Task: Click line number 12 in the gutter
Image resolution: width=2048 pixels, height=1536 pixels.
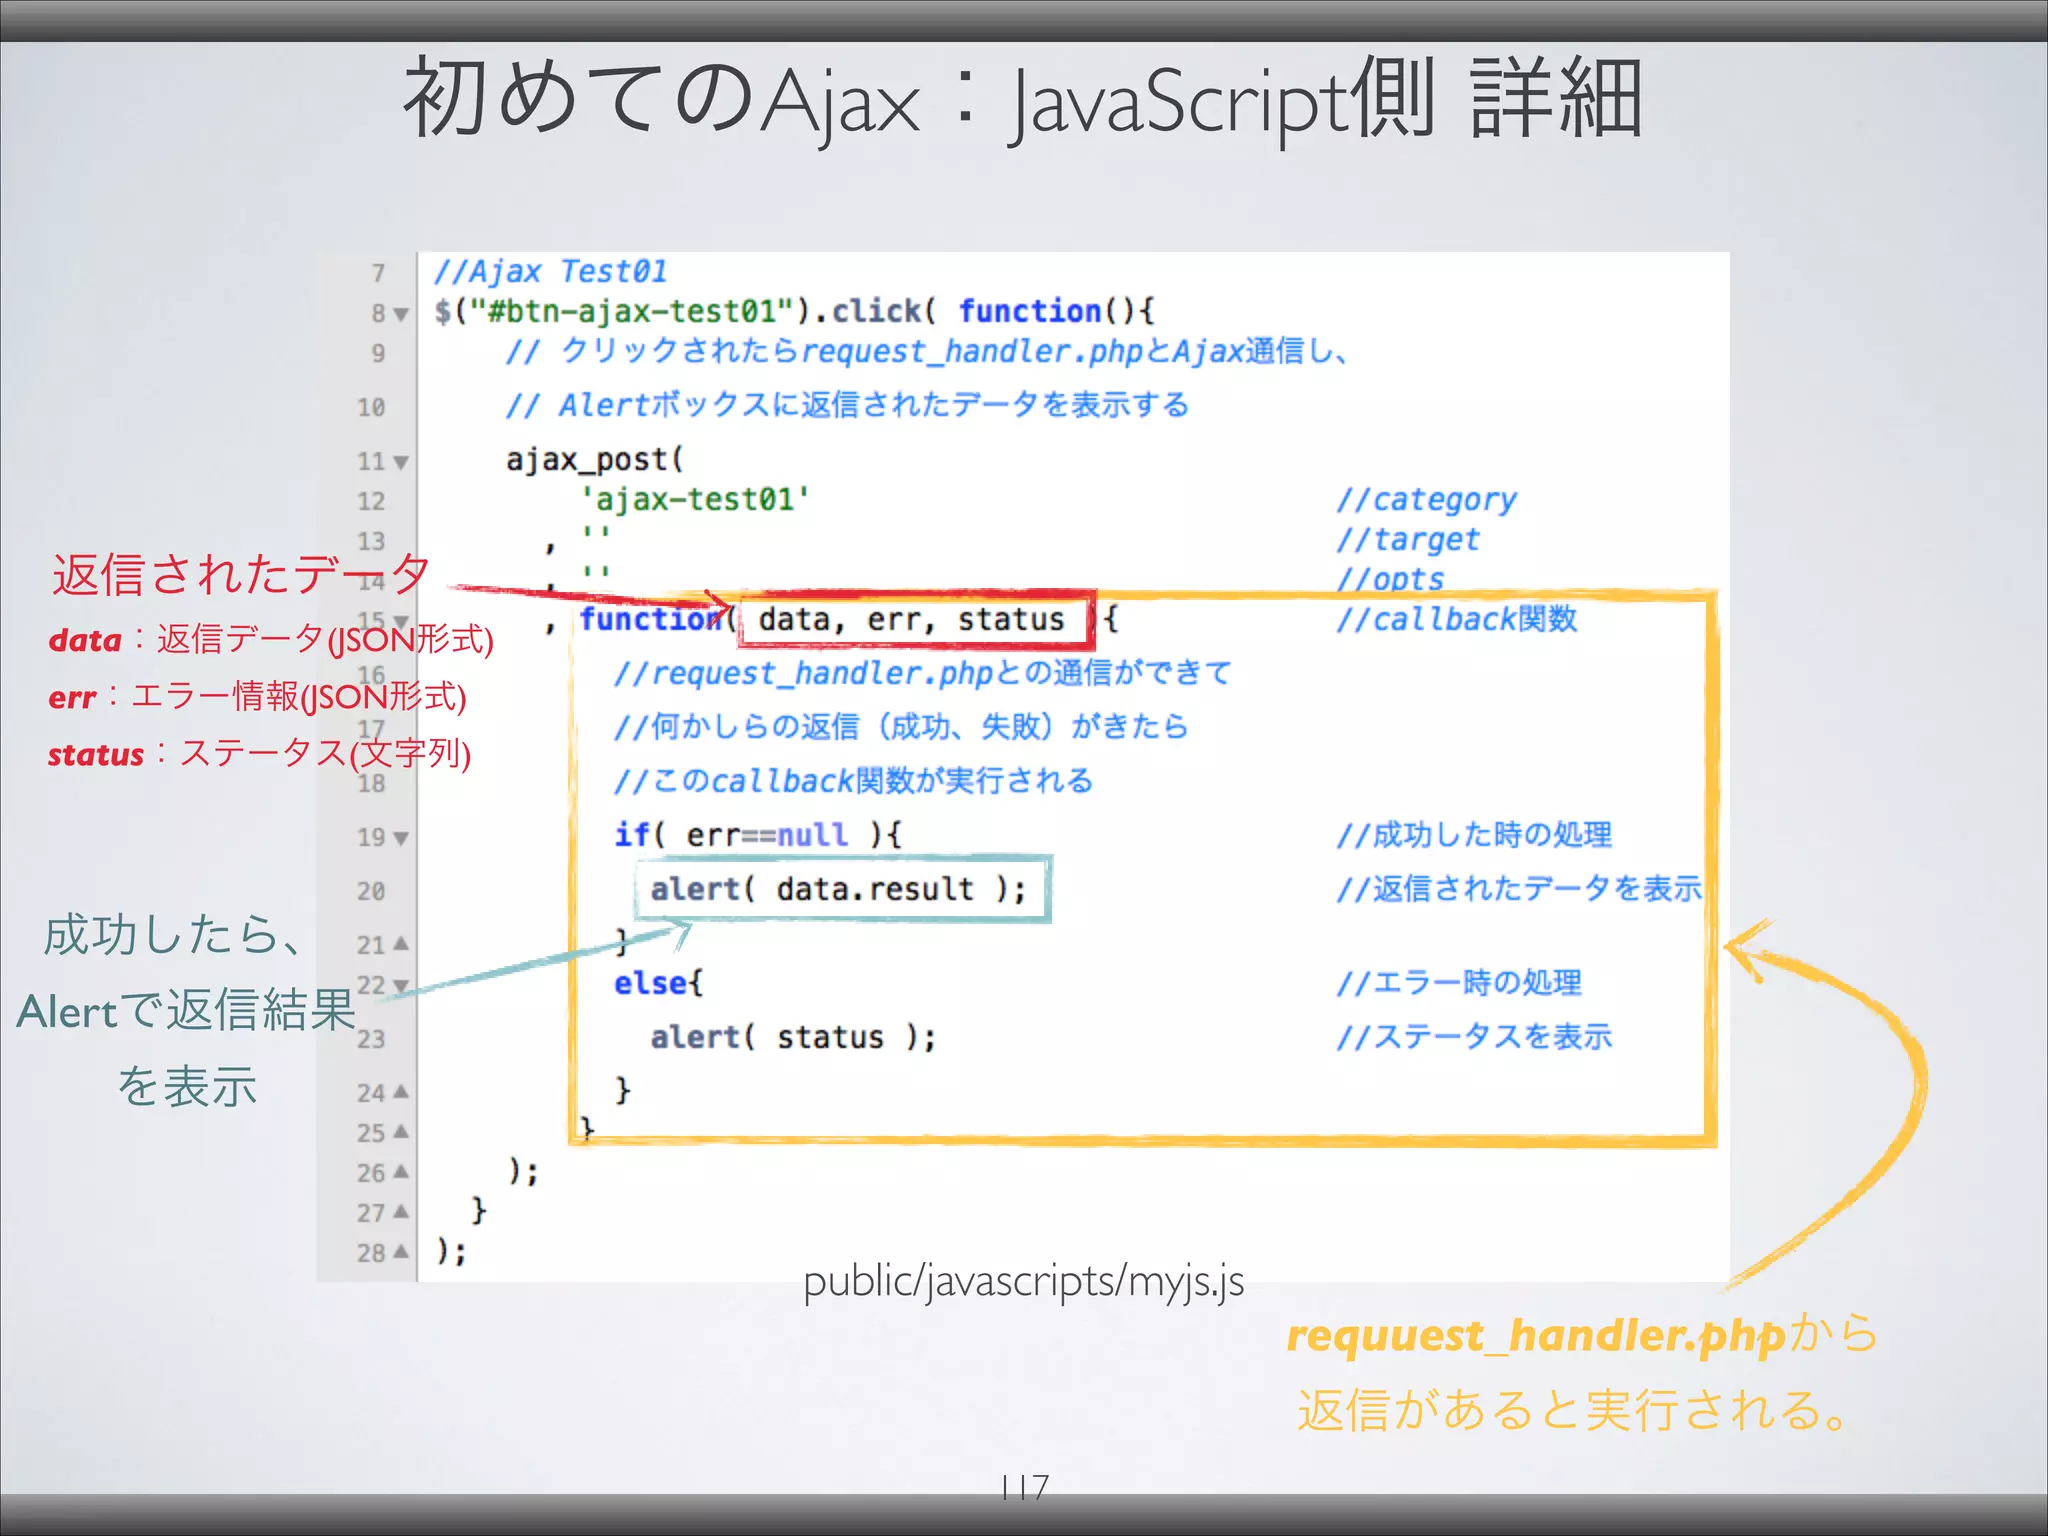Action: pyautogui.click(x=371, y=501)
